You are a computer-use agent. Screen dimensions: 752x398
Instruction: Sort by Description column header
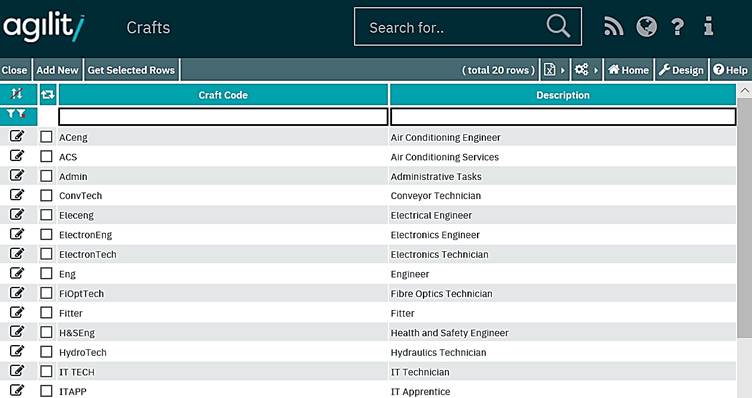563,95
